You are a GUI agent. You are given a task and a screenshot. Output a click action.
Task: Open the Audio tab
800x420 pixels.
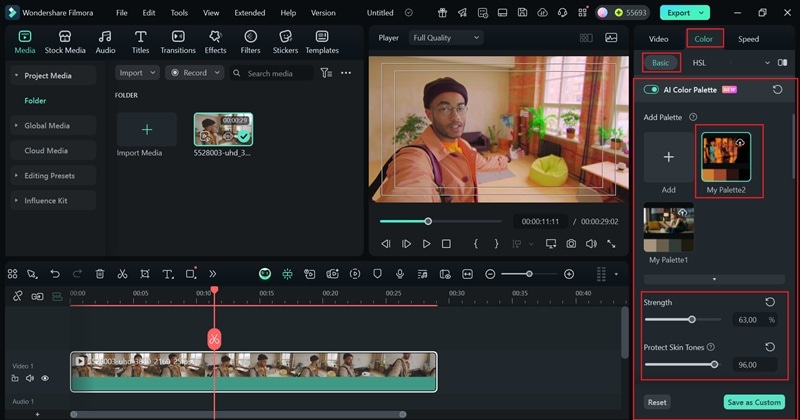click(105, 42)
